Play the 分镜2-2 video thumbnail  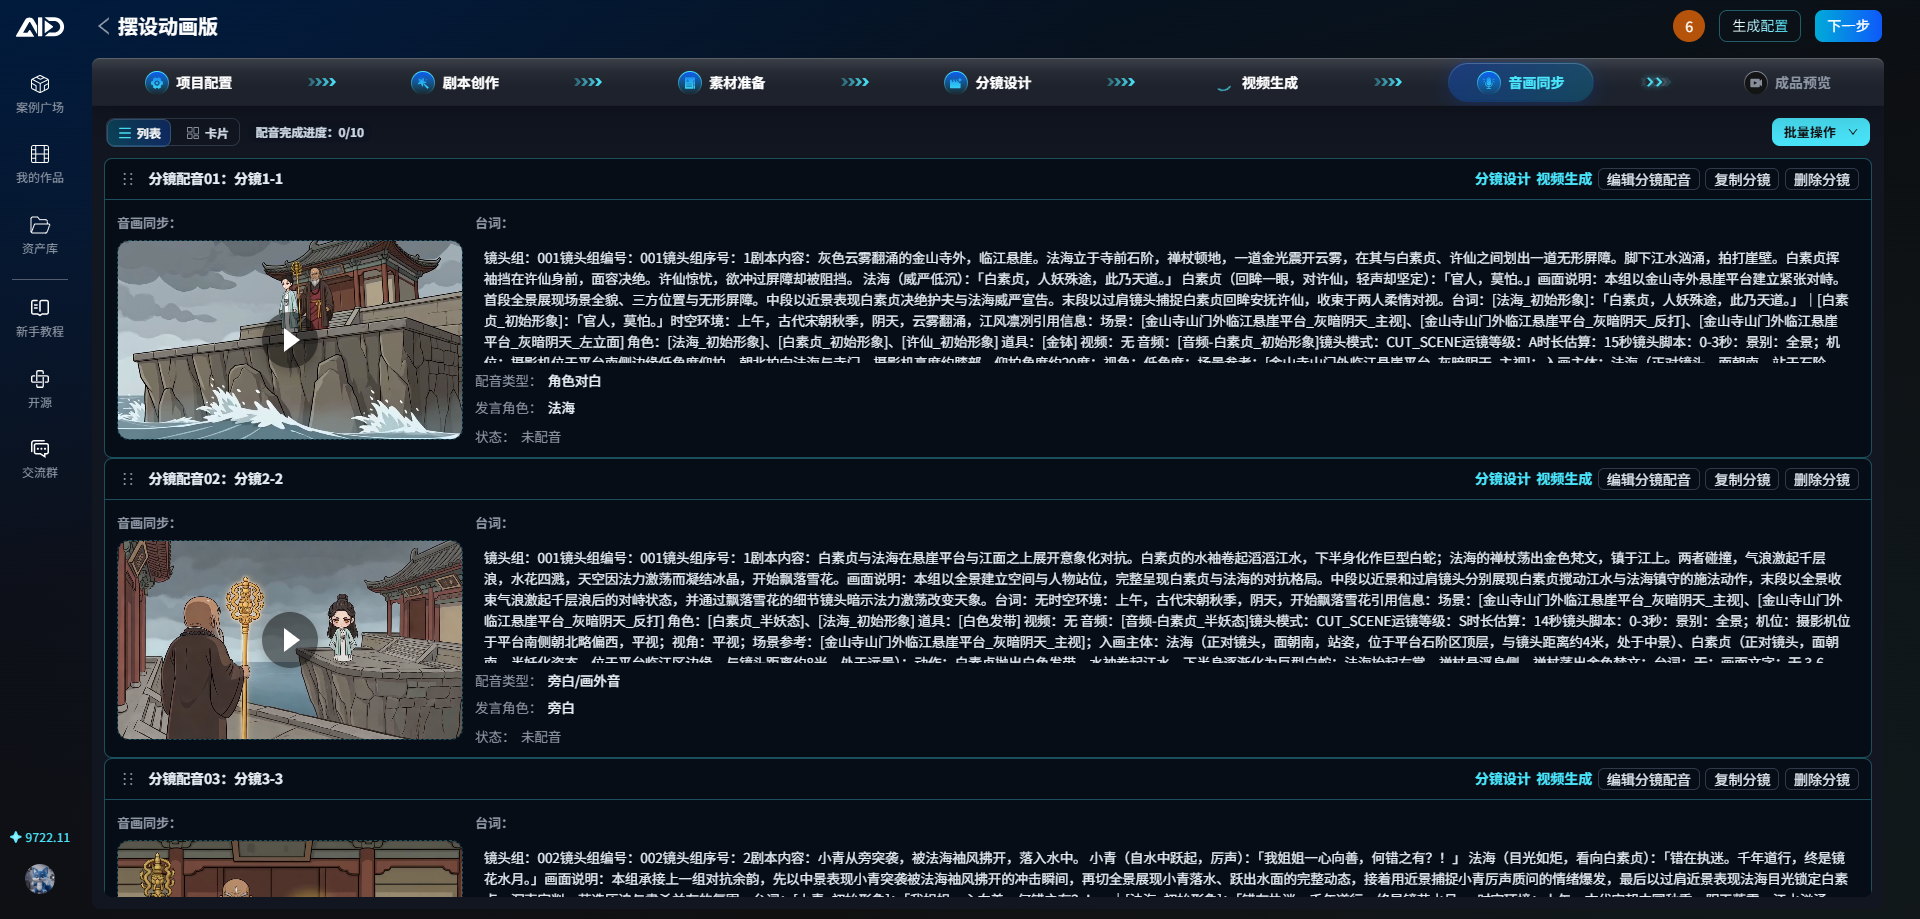pyautogui.click(x=290, y=640)
